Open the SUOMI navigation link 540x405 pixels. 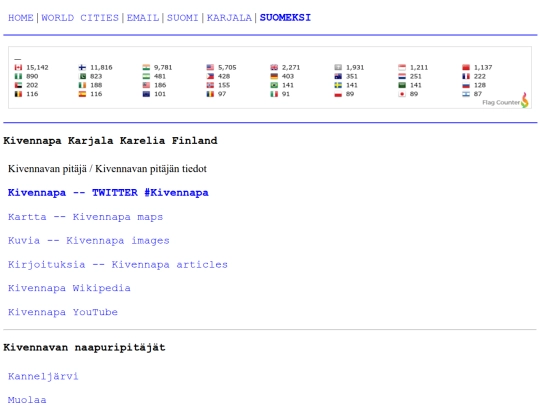183,18
